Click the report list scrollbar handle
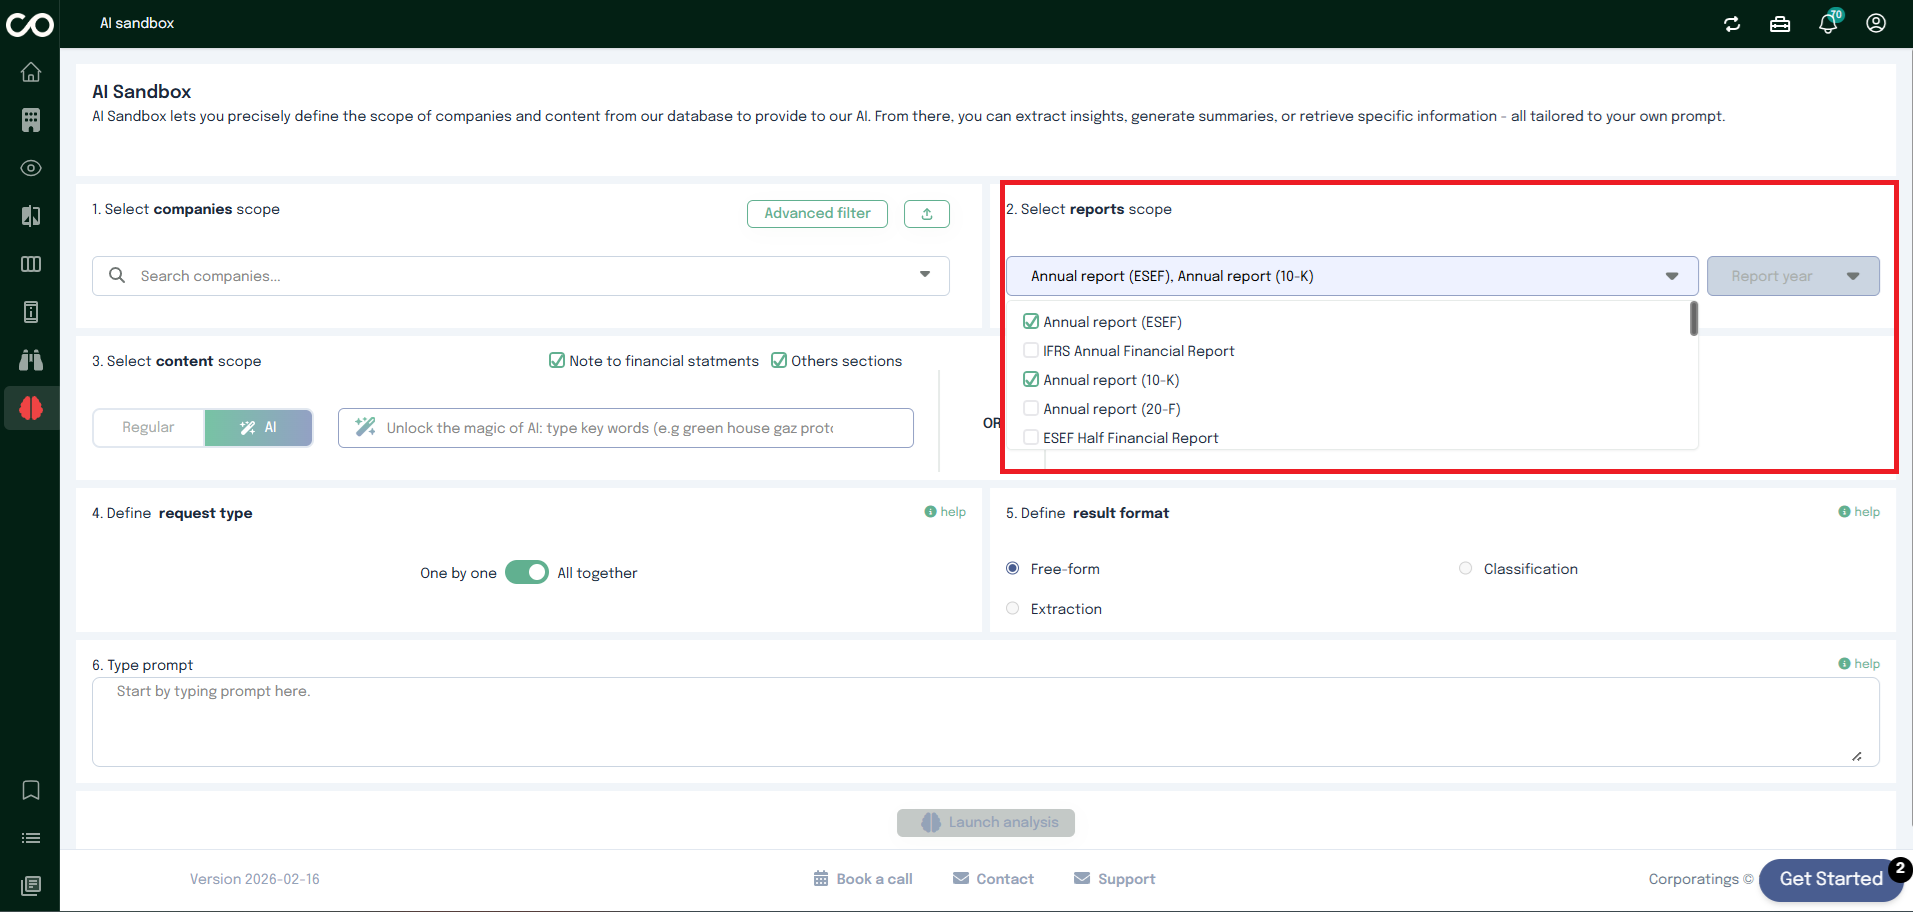 tap(1693, 319)
